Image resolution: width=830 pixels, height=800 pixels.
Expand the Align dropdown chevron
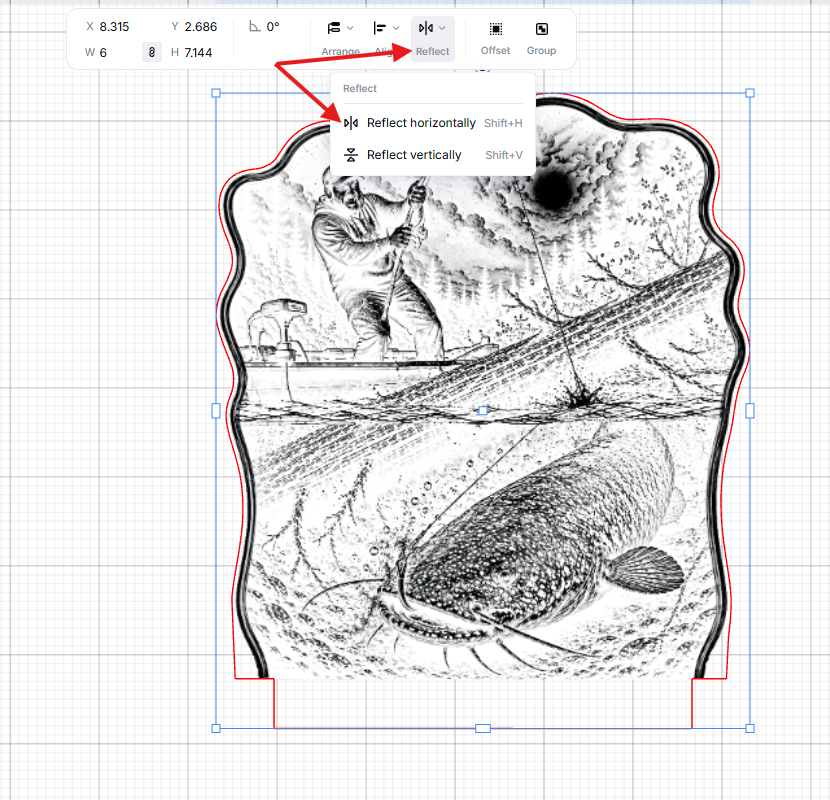[396, 28]
